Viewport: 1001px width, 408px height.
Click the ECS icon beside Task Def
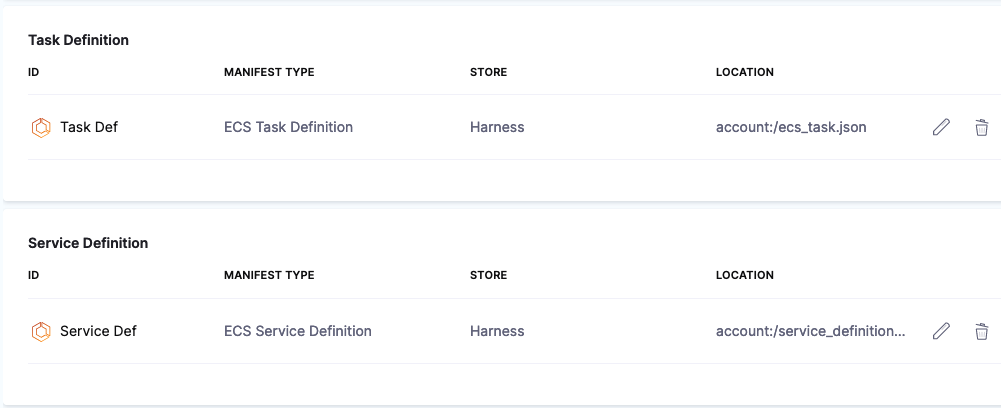pyautogui.click(x=41, y=127)
